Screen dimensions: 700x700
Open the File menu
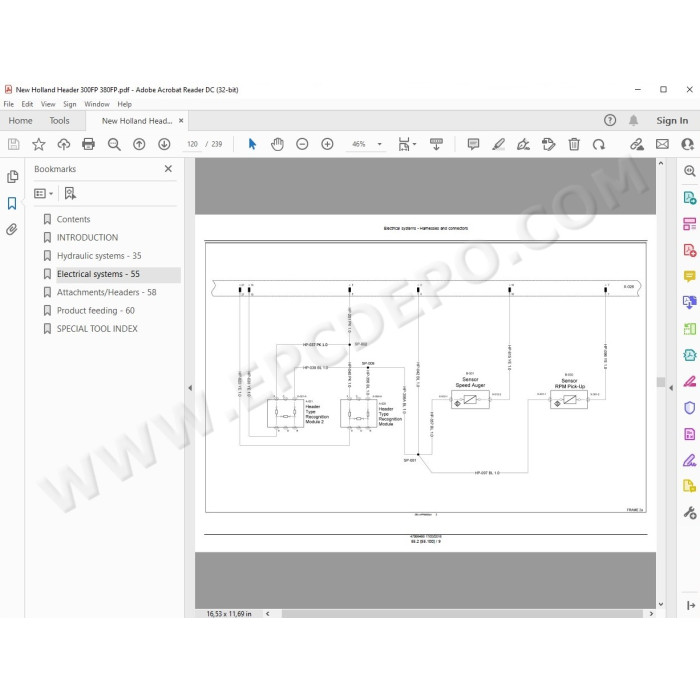[x=8, y=104]
